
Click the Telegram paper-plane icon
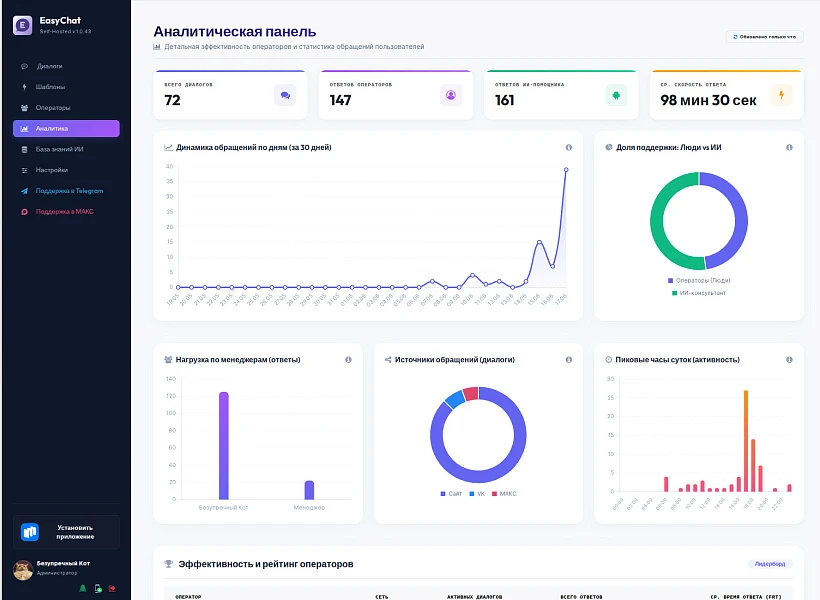24,191
